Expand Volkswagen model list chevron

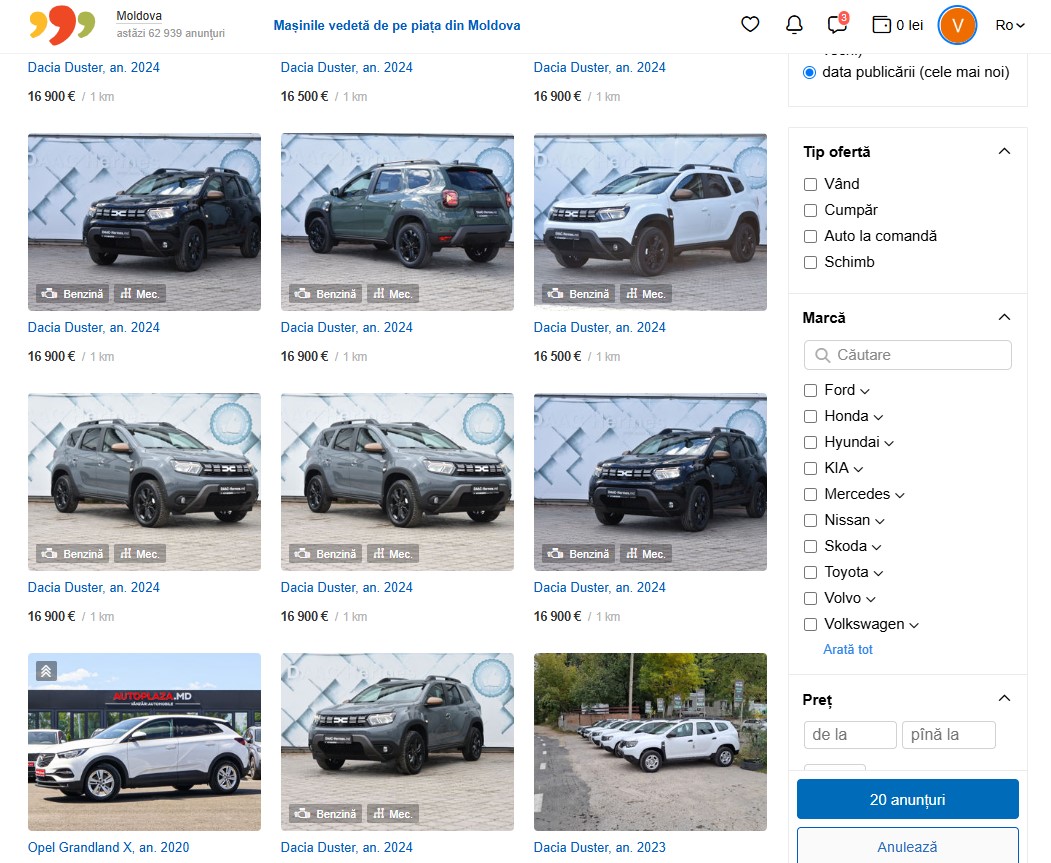pyautogui.click(x=914, y=625)
